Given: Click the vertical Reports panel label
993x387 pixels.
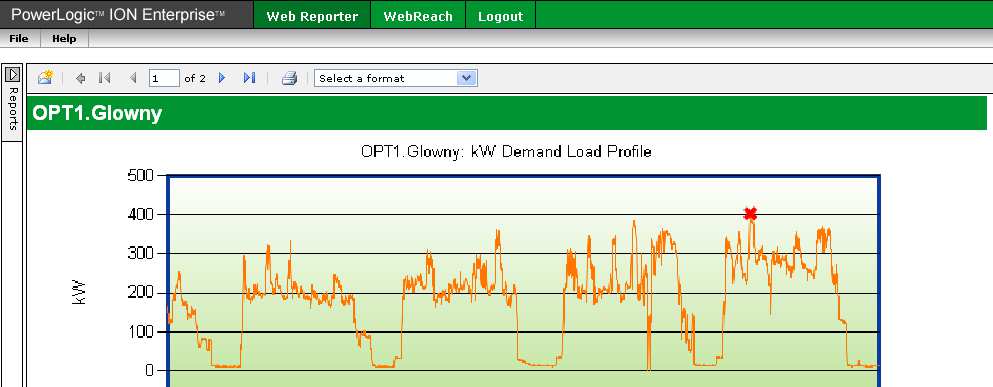Looking at the screenshot, I should [12, 109].
